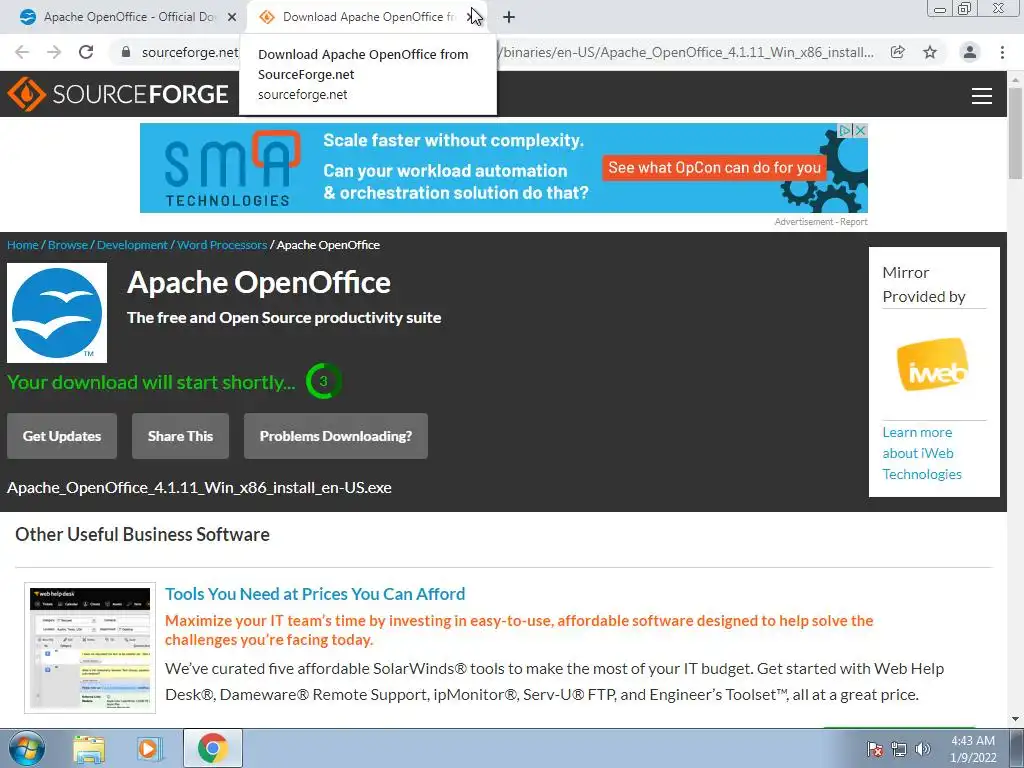Viewport: 1024px width, 768px height.
Task: Open Learn more about iWeb Technologies link
Action: pyautogui.click(x=921, y=453)
